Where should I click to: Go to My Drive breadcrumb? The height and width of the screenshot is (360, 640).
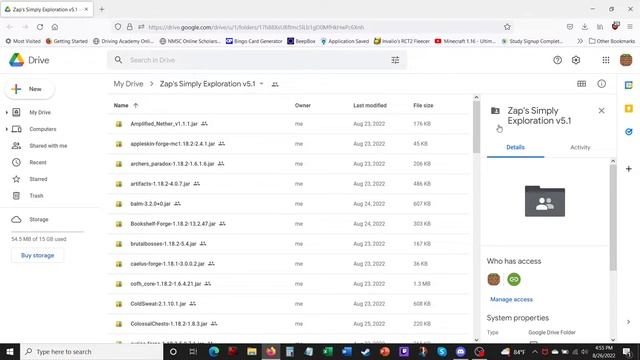pos(128,84)
